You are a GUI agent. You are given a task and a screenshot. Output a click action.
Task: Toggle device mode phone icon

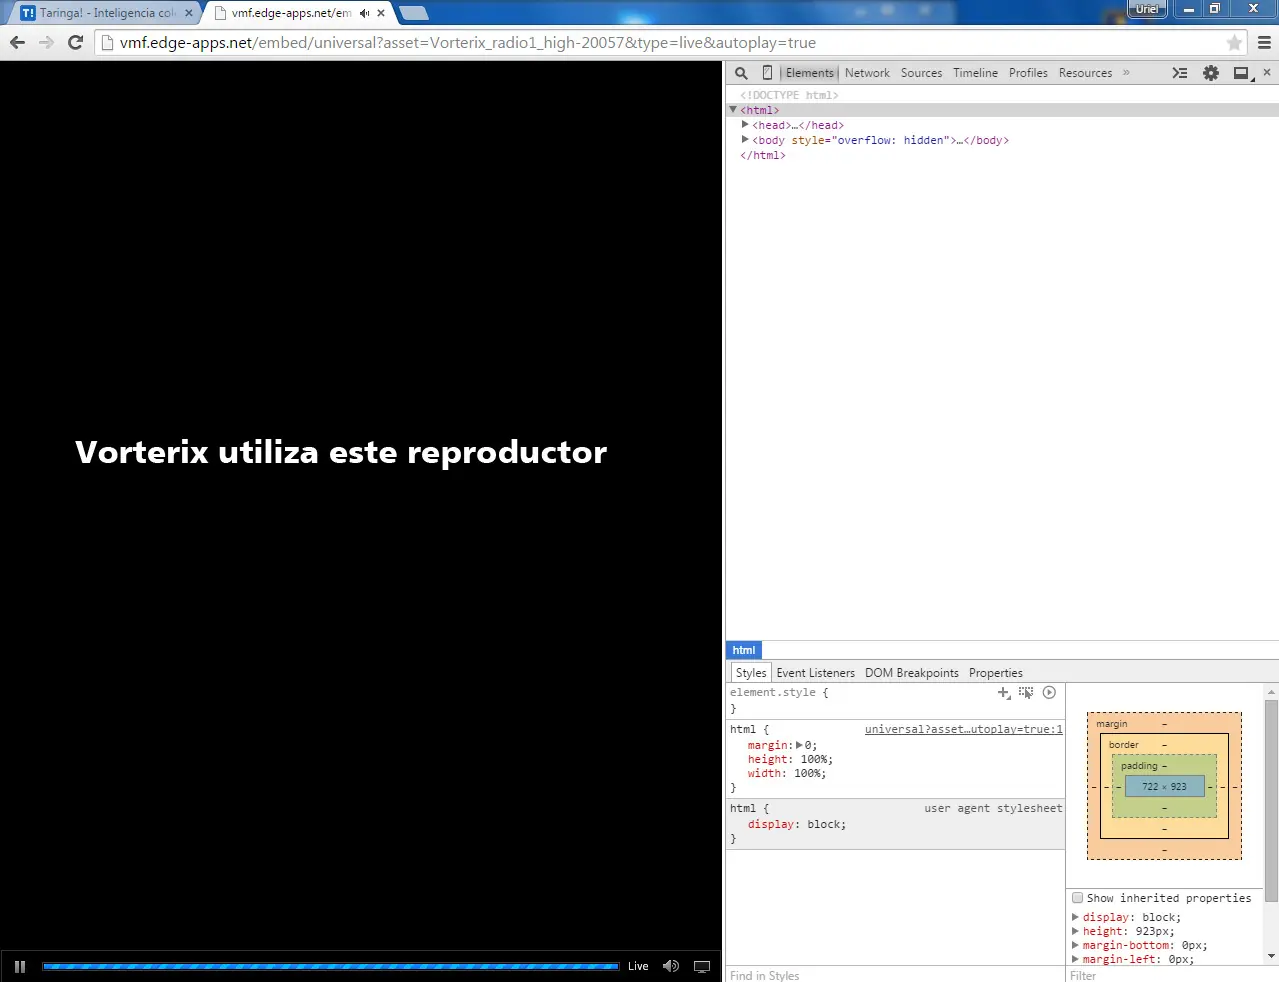767,73
